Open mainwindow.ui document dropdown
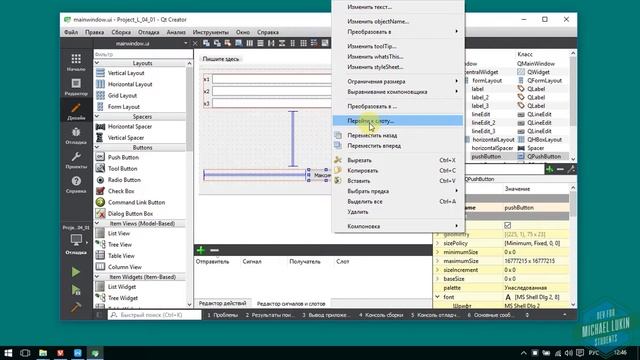The image size is (640, 360). tap(186, 43)
